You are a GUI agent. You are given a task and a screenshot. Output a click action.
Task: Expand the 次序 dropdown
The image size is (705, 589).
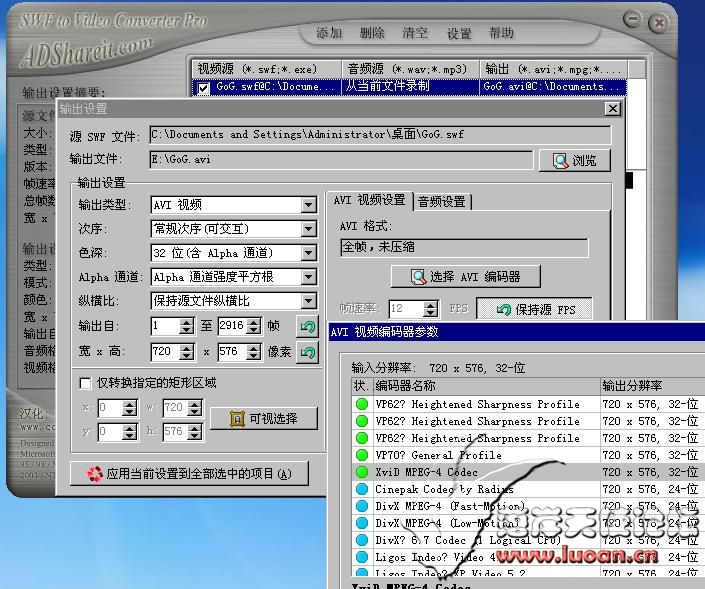[x=308, y=229]
